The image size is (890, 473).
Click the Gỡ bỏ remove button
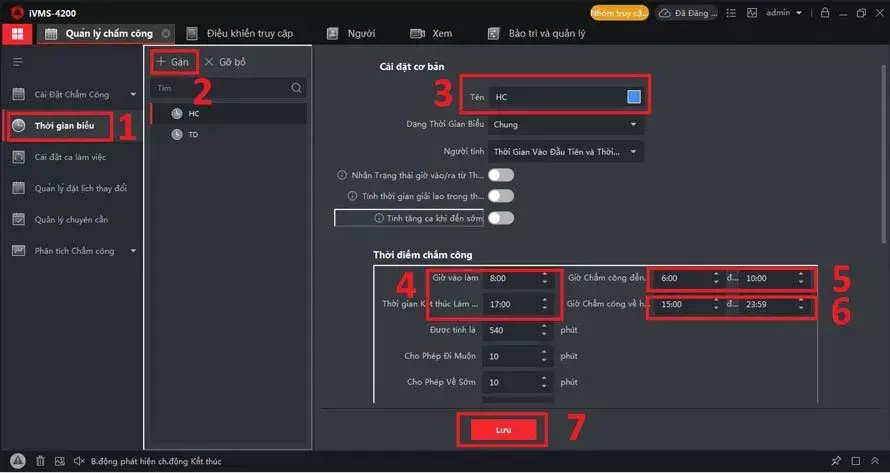pos(225,62)
